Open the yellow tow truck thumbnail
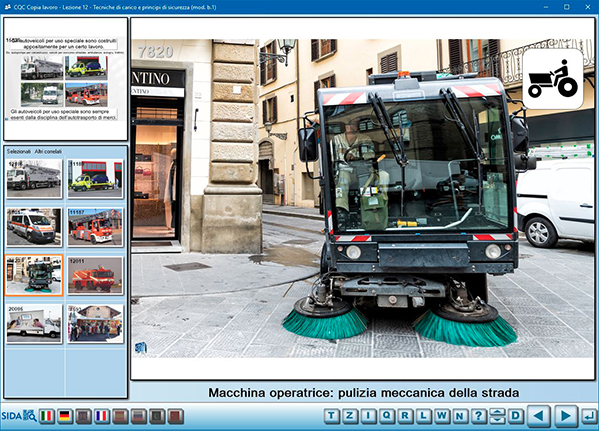This screenshot has height=431, width=599. pos(95,179)
